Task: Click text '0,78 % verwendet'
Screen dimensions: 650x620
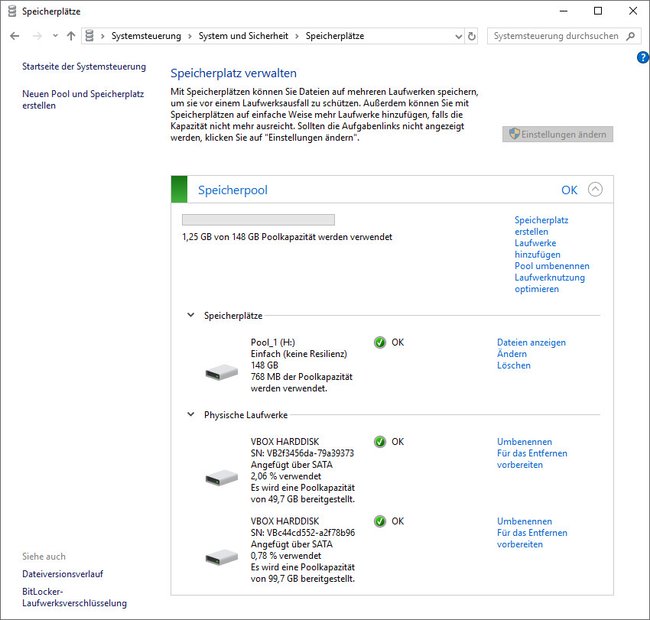Action: (x=286, y=556)
